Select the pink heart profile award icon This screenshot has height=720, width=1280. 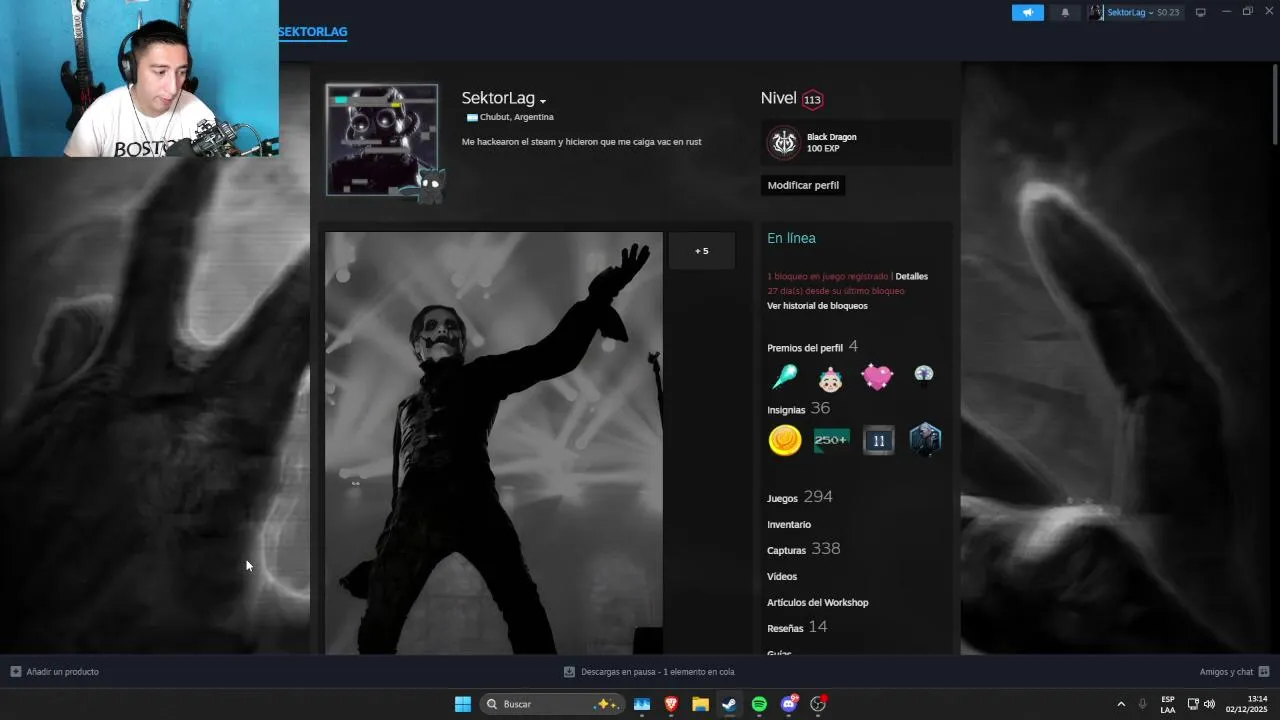[x=877, y=377]
